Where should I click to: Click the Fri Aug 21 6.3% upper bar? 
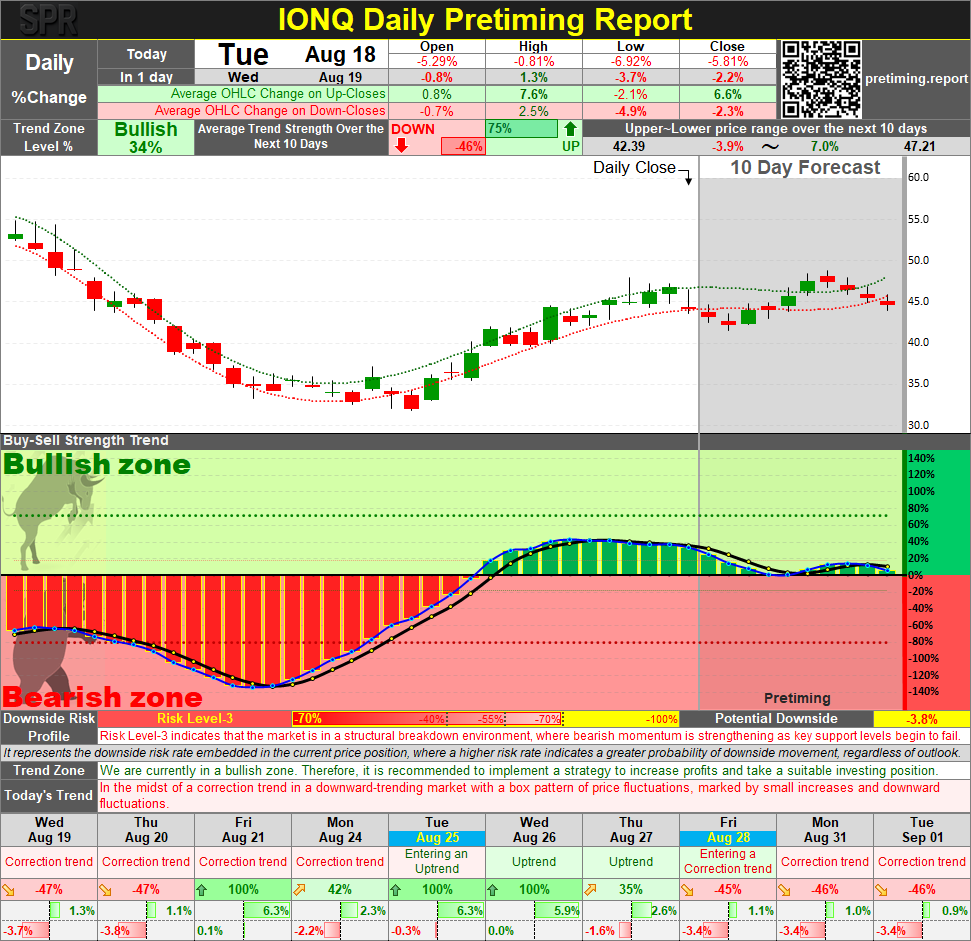(267, 911)
